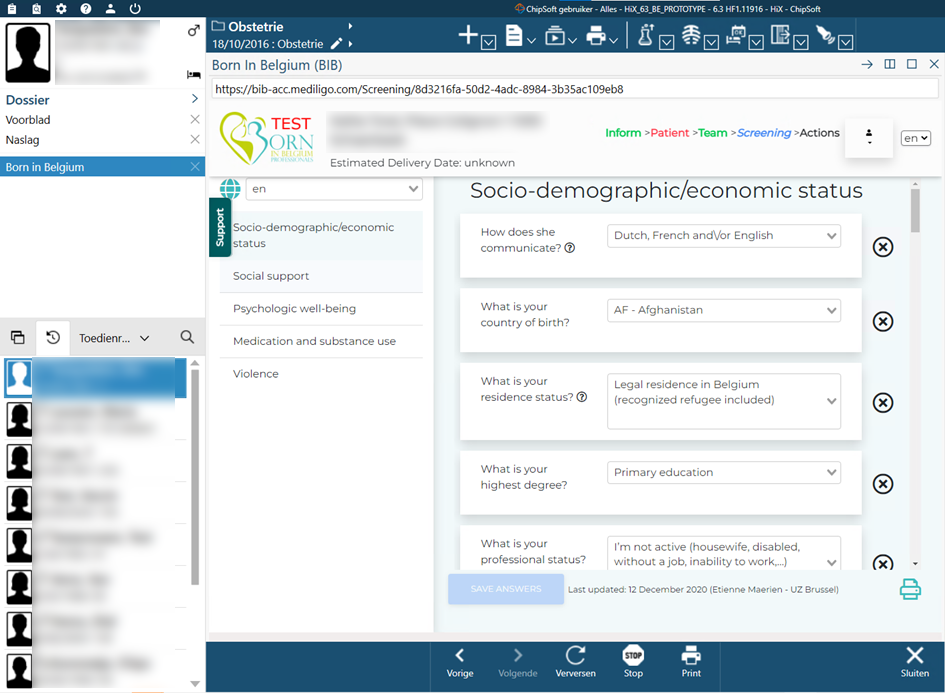The height and width of the screenshot is (693, 945).
Task: Open the help question mark icon
Action: tap(86, 8)
